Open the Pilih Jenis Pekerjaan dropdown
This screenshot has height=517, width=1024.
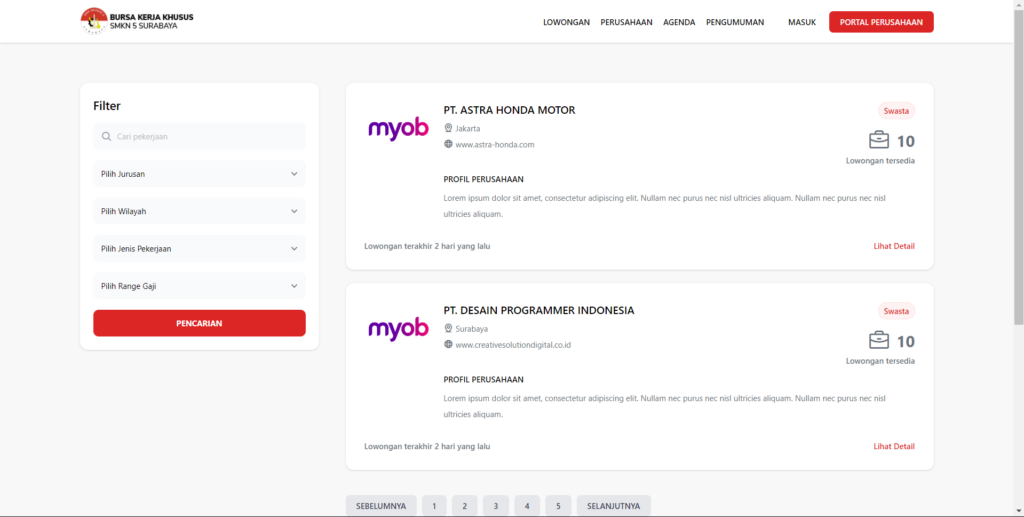(x=199, y=249)
